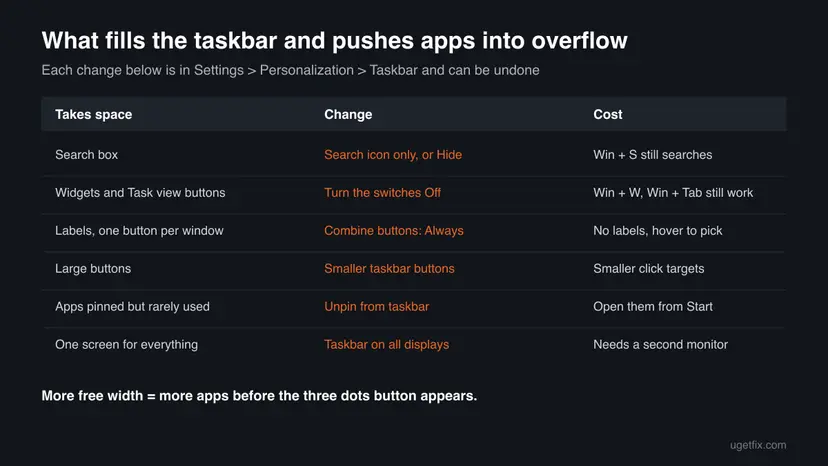Click the 'Cost' column header
Viewport: 828px width, 466px height.
pyautogui.click(x=608, y=115)
